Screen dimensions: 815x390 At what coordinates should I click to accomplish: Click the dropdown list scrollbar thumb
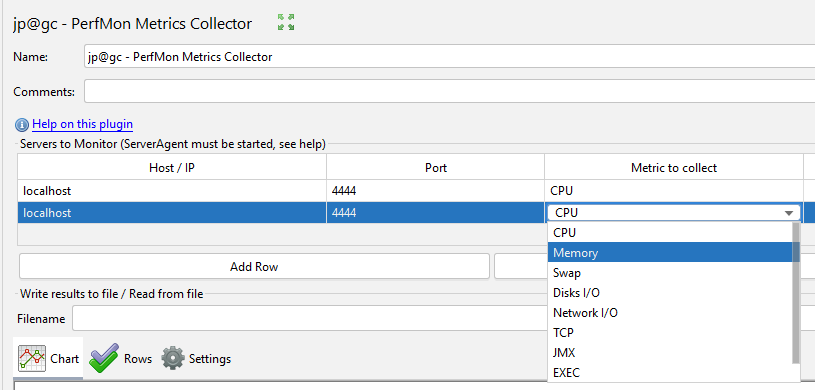click(x=796, y=293)
